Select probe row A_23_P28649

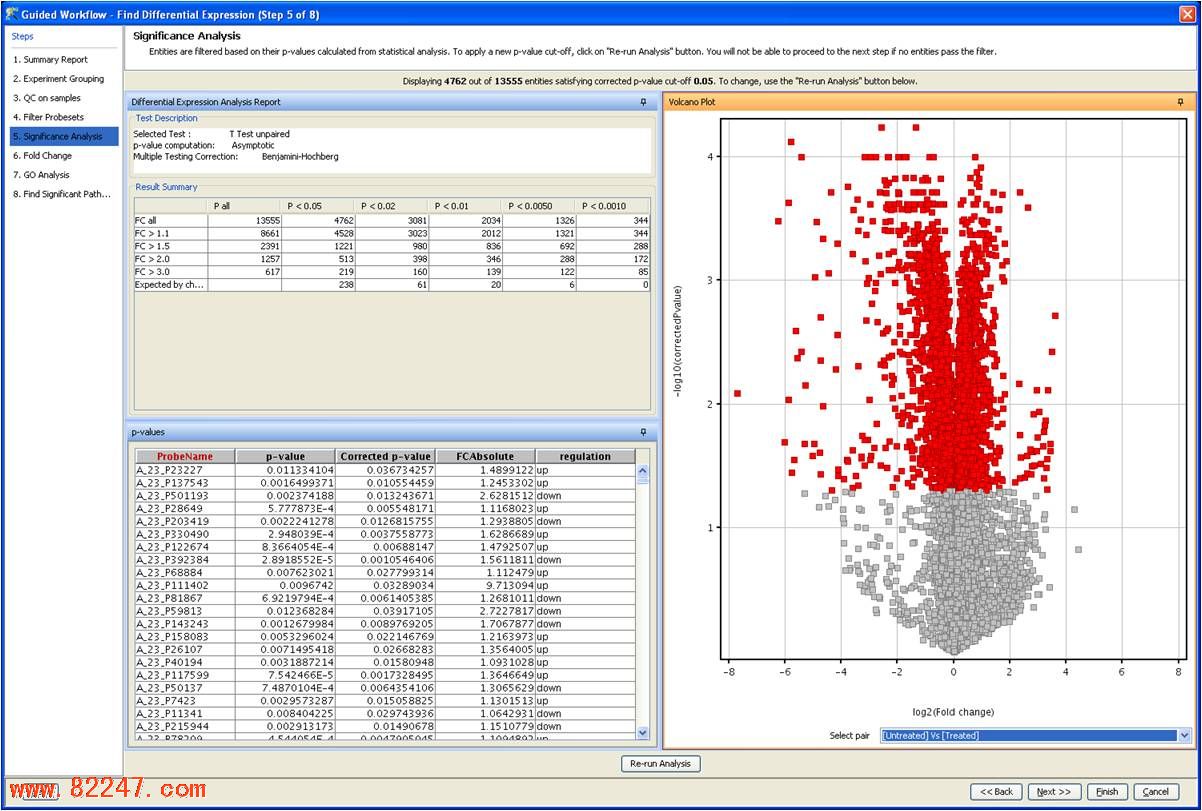[x=385, y=509]
